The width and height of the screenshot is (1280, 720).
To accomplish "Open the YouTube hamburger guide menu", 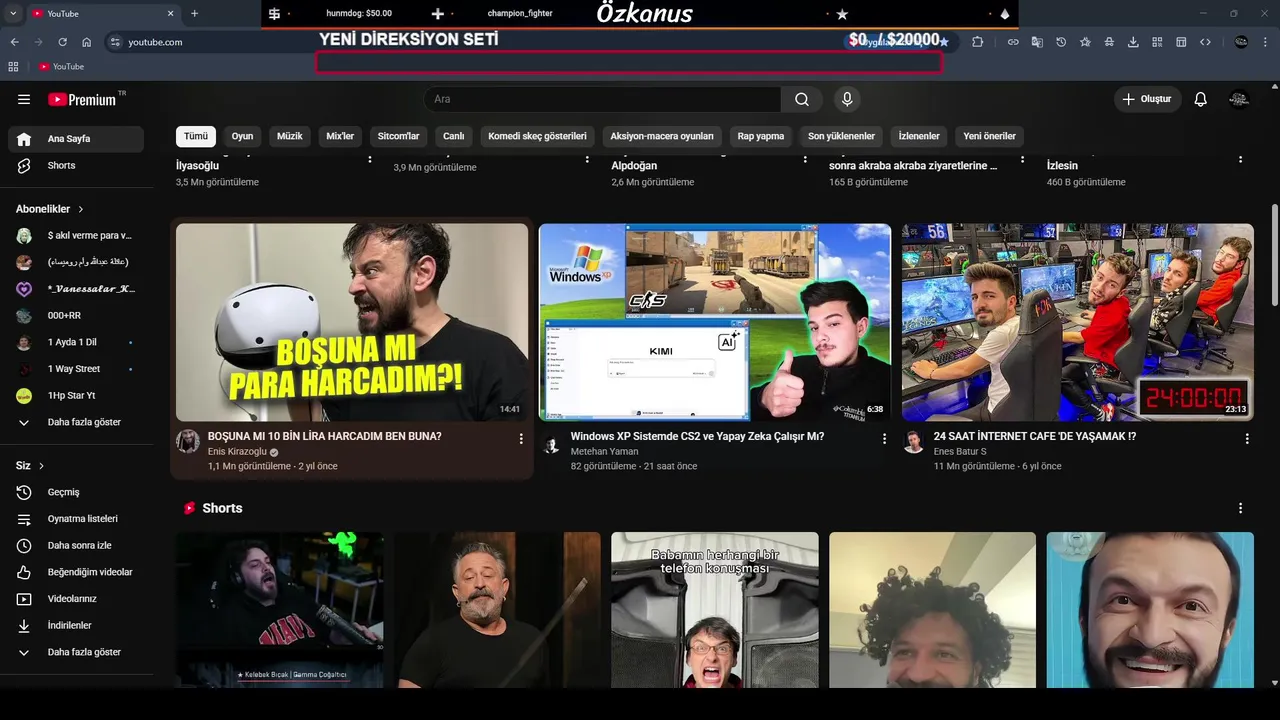I will [x=24, y=99].
